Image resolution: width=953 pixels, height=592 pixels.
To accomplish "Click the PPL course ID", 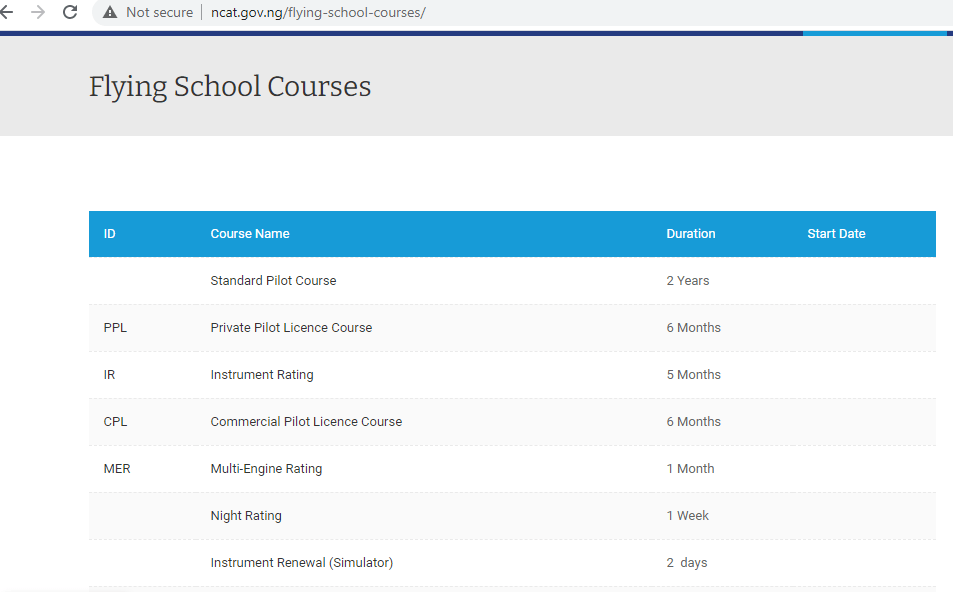I will pos(115,328).
